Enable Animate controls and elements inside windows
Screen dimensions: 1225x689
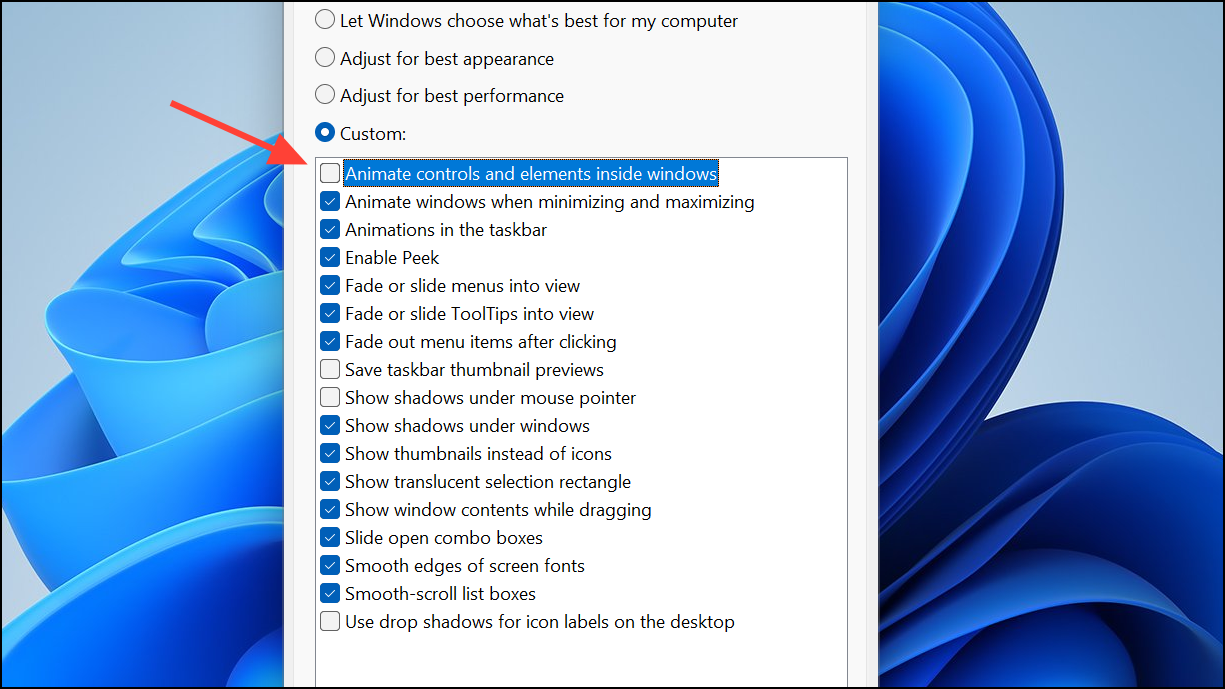330,172
